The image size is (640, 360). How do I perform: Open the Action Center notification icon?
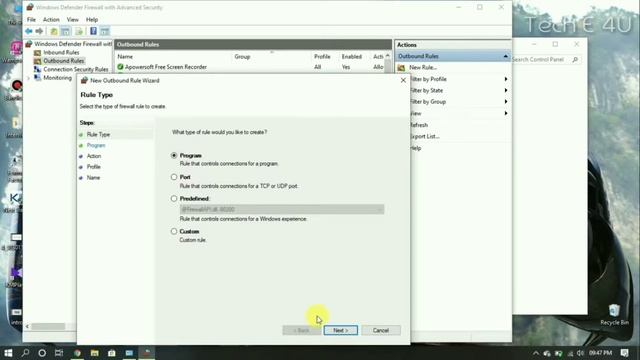click(x=624, y=353)
